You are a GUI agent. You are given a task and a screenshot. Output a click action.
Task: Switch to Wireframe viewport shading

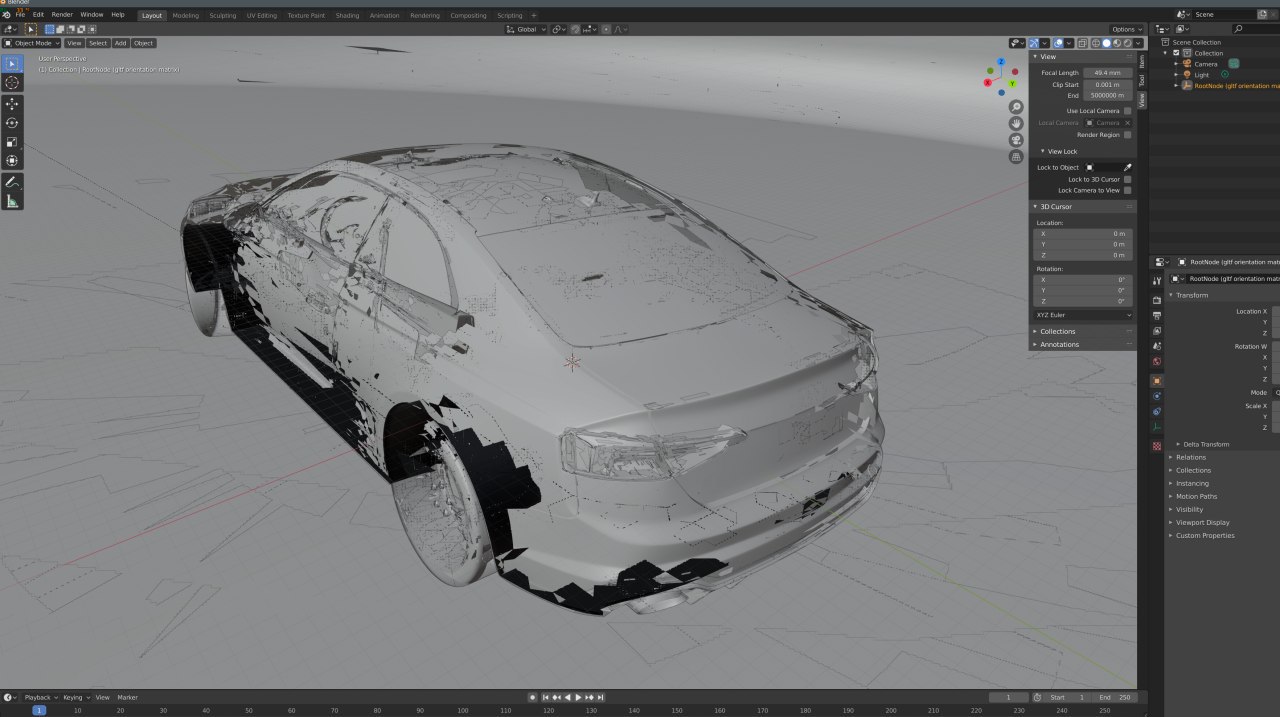(1096, 43)
